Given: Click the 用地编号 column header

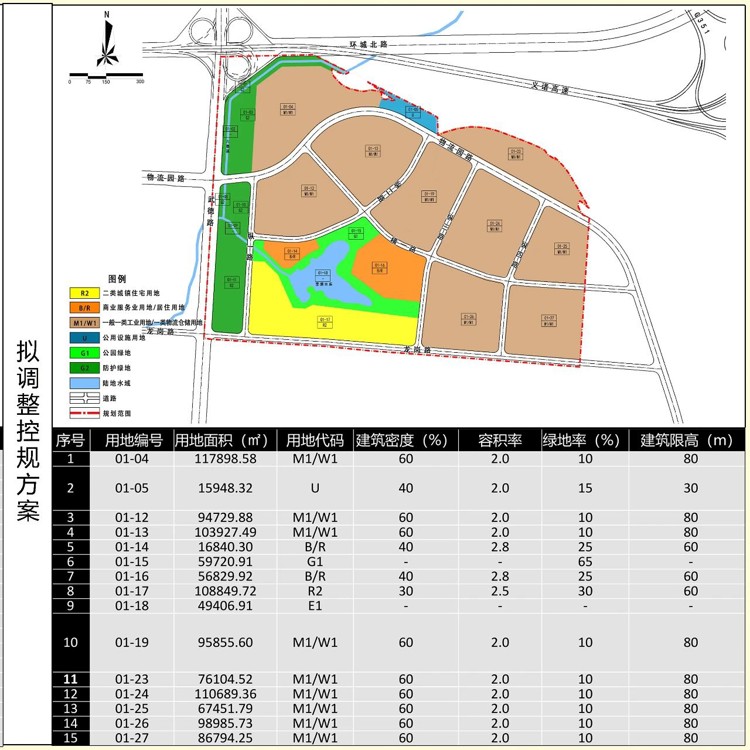Looking at the screenshot, I should pos(134,441).
